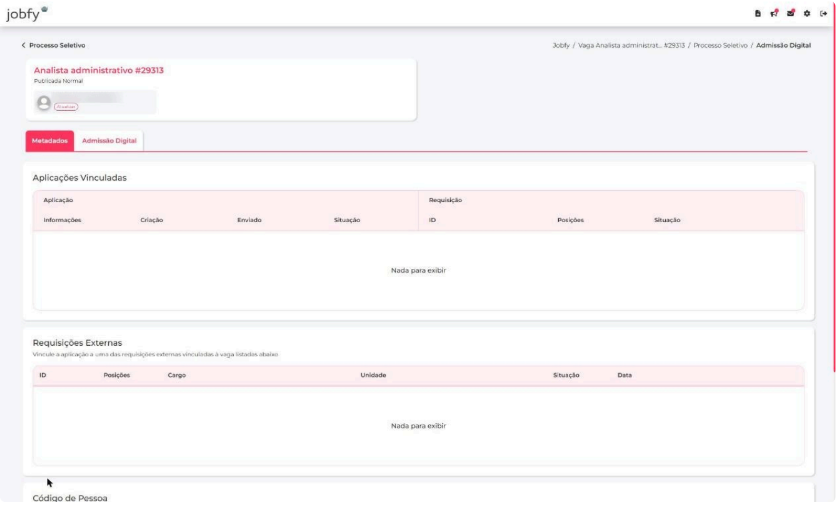
Task: Click the Vincule a aplicação helper text
Action: coord(155,355)
